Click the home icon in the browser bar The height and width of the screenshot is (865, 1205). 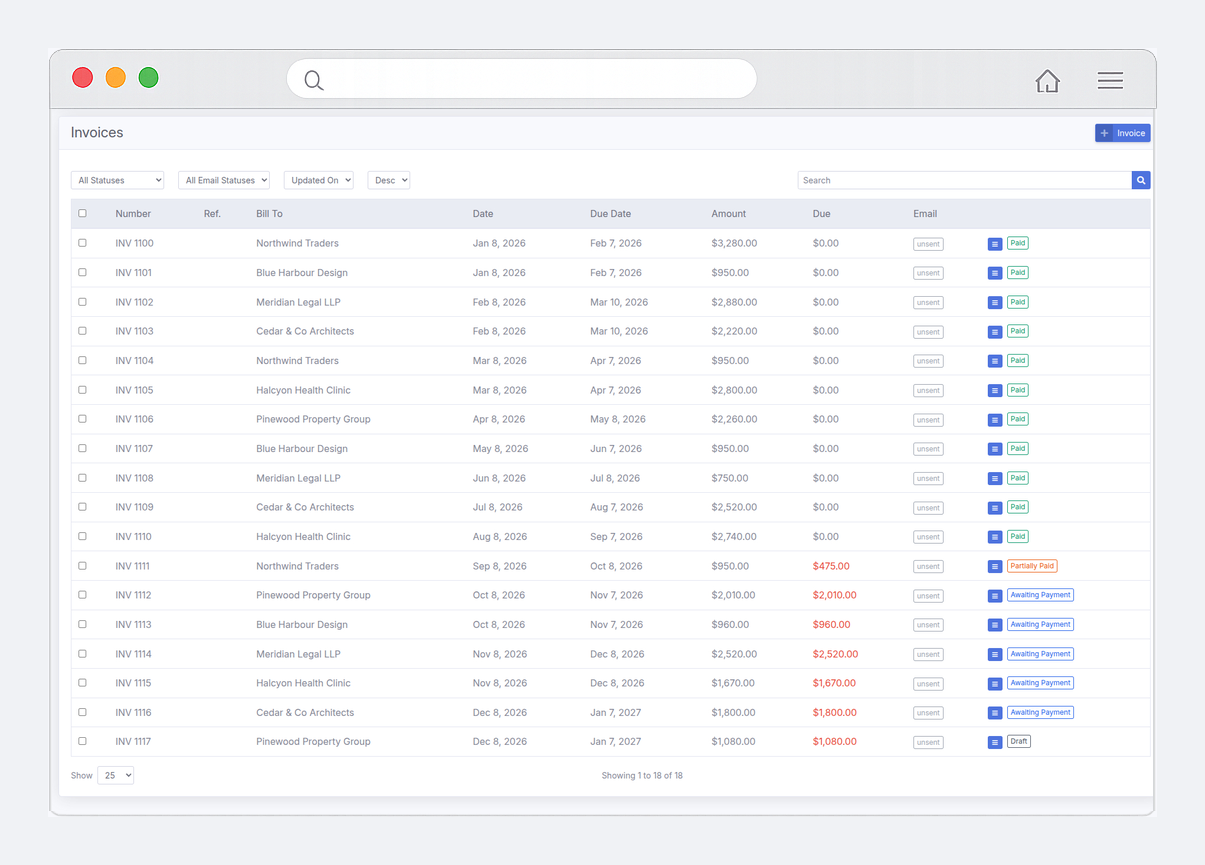click(x=1047, y=81)
